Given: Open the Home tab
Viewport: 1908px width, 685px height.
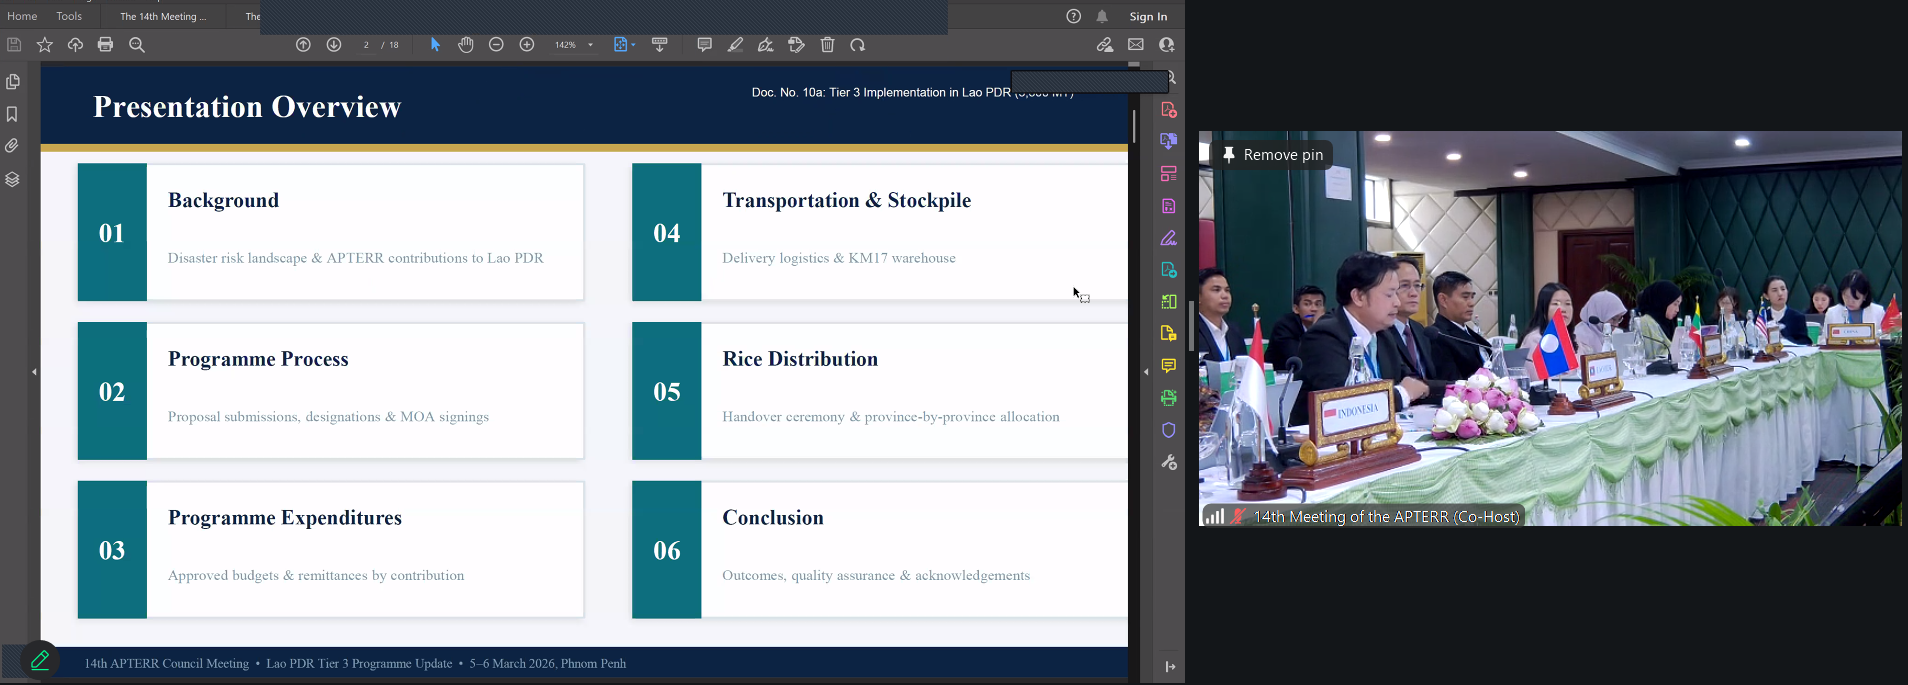Looking at the screenshot, I should (22, 16).
